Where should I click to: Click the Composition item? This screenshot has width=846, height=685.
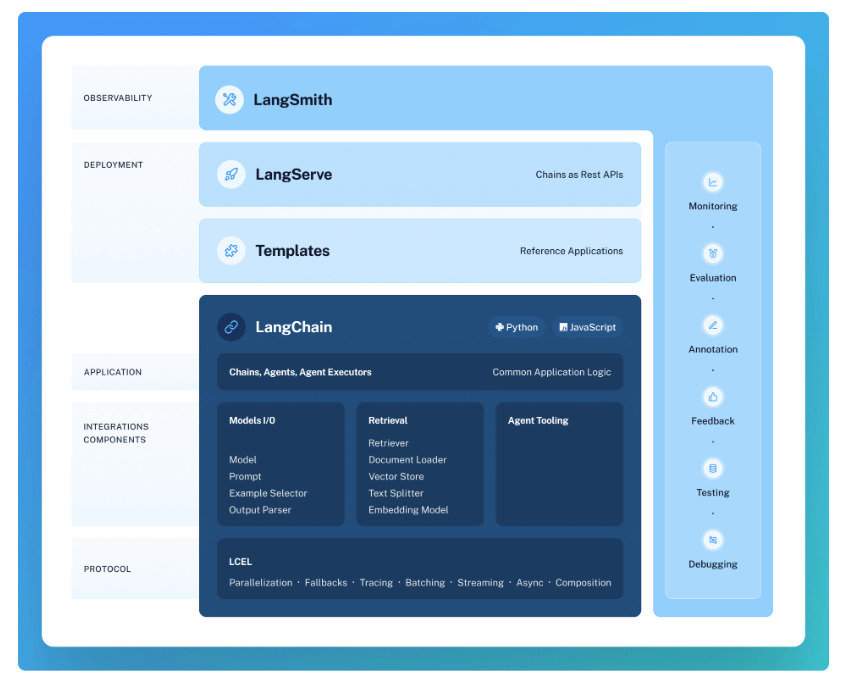pos(583,583)
